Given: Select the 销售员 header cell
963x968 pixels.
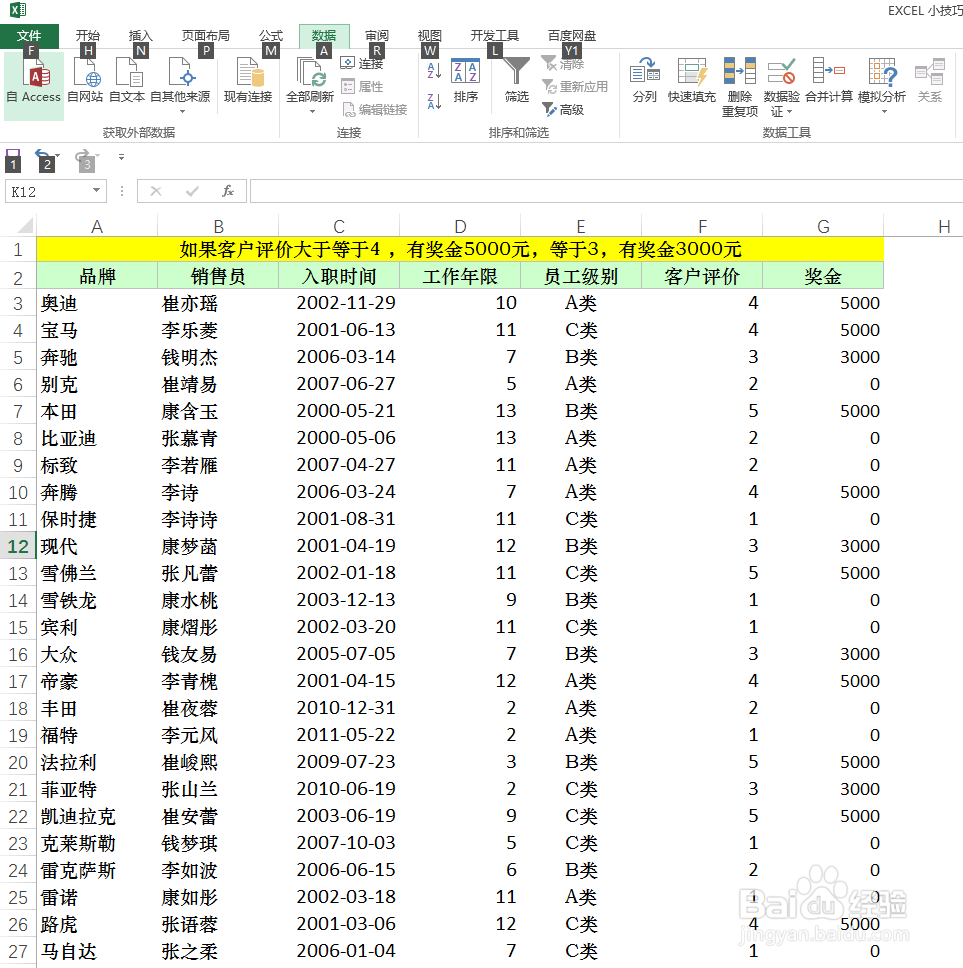Looking at the screenshot, I should coord(218,276).
